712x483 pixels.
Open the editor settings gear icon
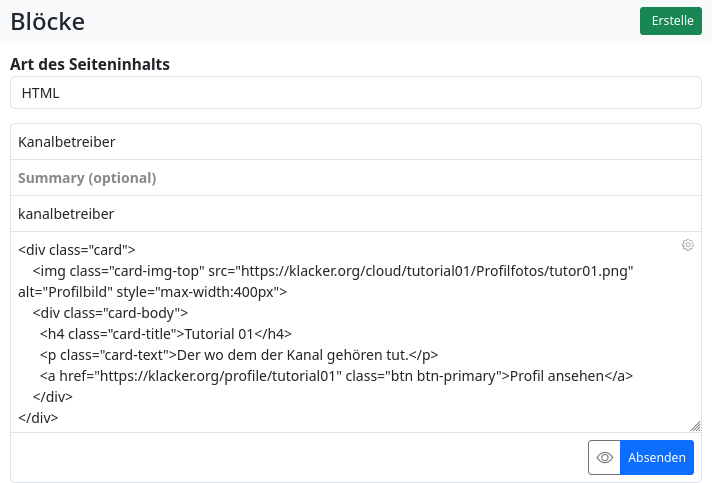pos(687,245)
